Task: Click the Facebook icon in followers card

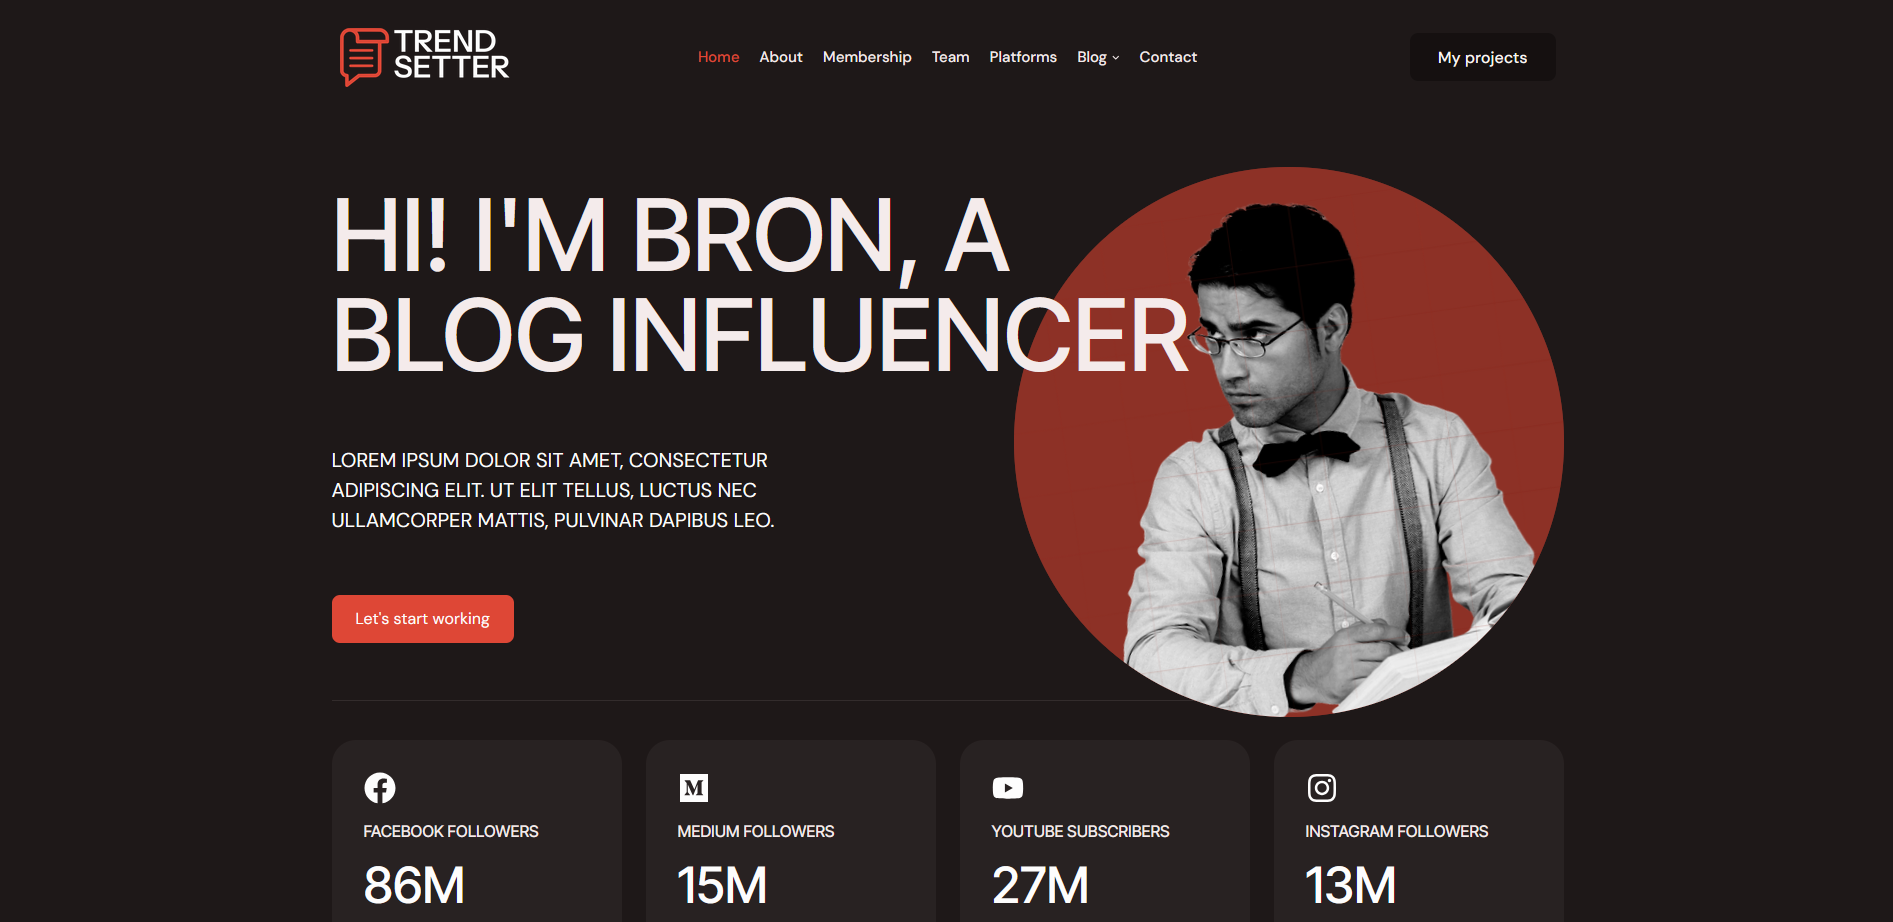Action: 380,788
